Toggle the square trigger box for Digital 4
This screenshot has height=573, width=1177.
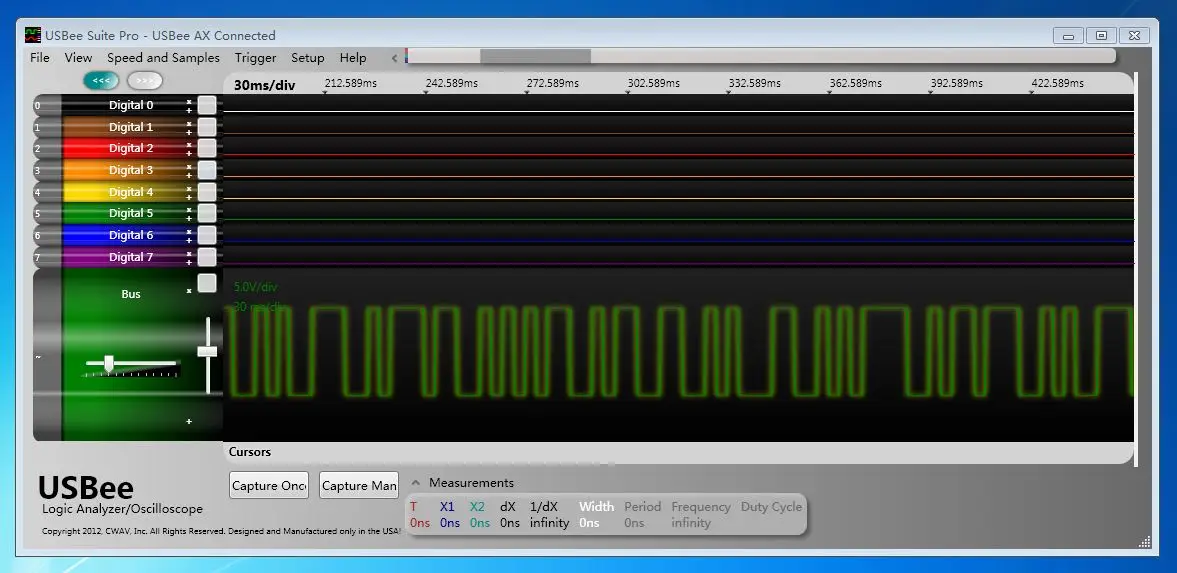coord(207,192)
